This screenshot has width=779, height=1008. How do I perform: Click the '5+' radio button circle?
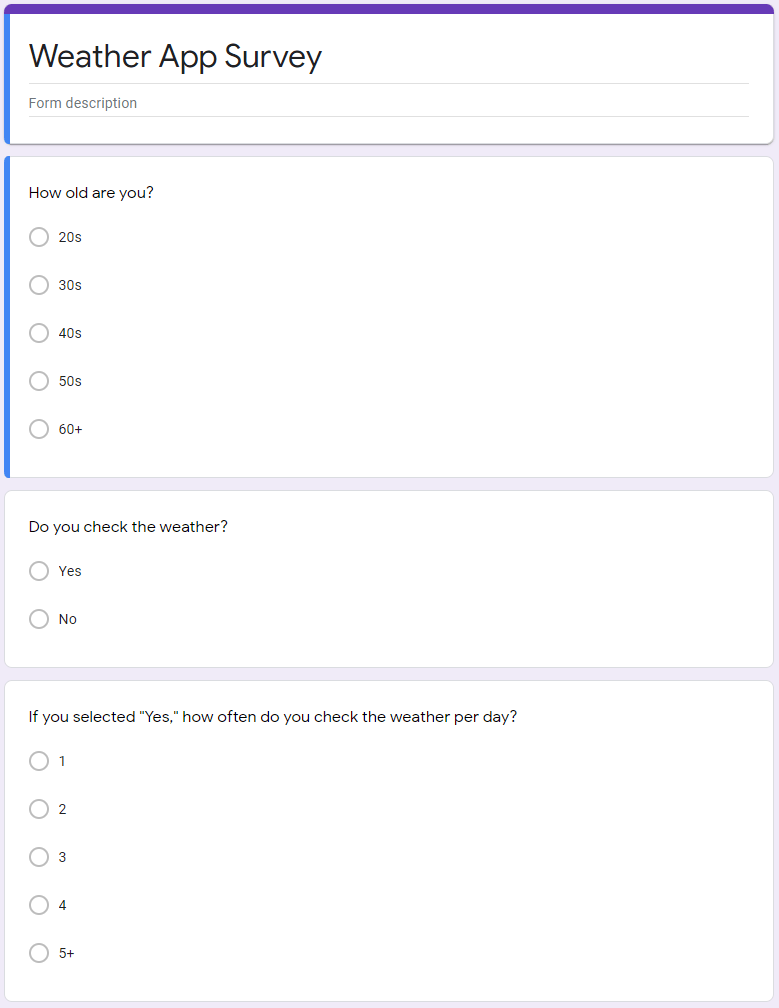[x=39, y=953]
